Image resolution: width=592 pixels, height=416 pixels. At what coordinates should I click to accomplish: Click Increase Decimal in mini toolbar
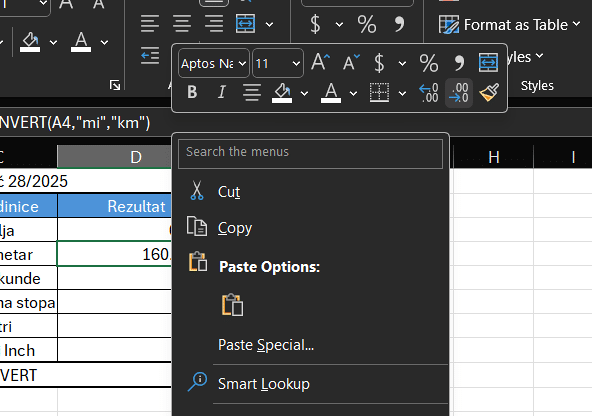tap(429, 93)
